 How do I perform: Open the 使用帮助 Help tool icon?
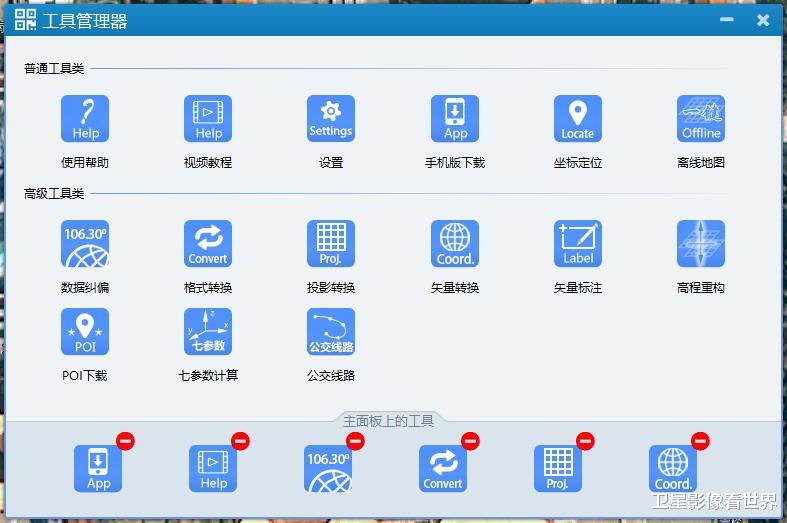(85, 118)
